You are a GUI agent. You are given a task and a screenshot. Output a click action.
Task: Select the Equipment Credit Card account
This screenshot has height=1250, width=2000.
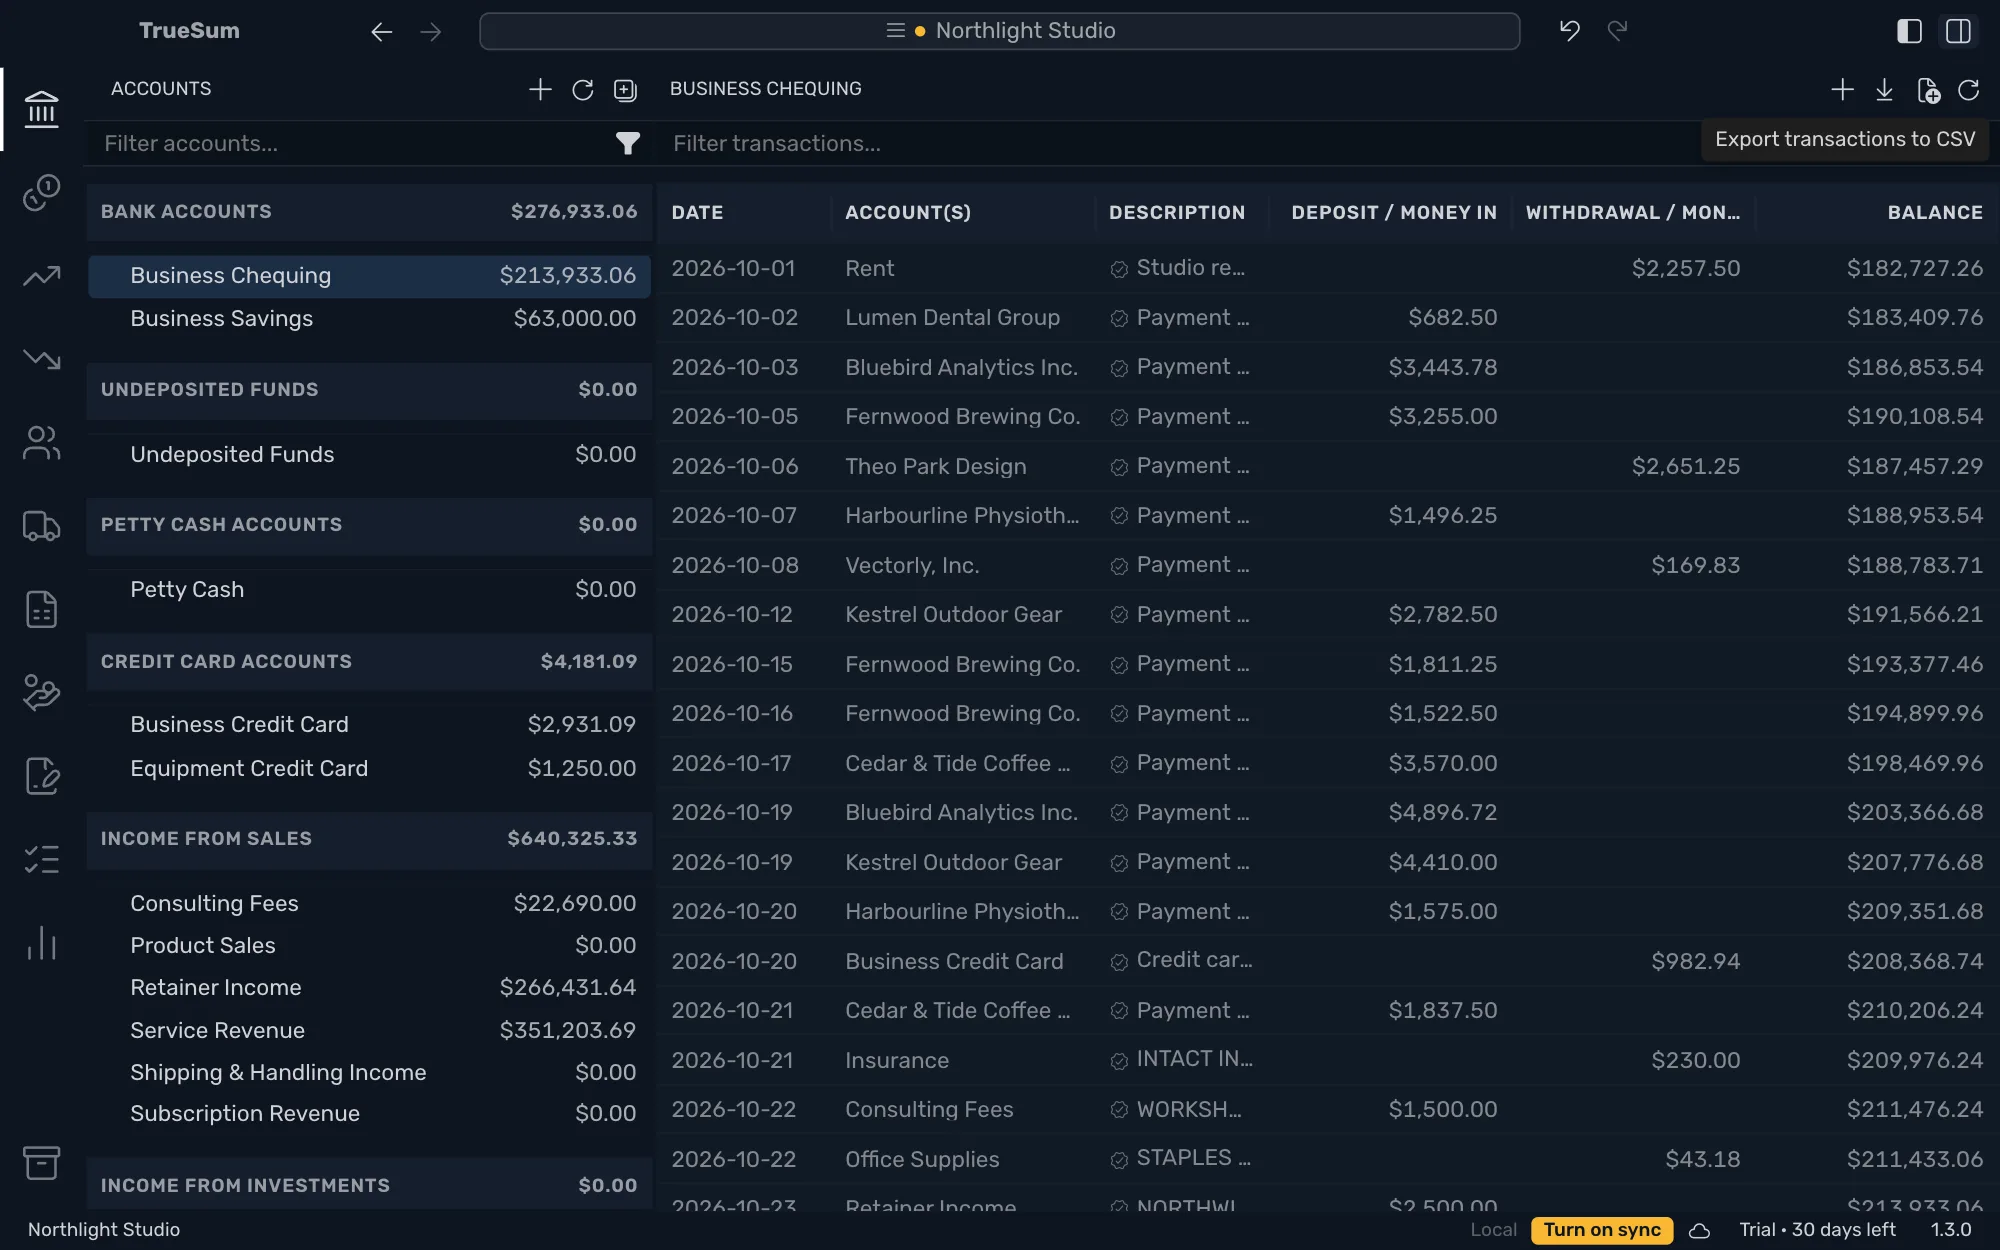pos(369,769)
